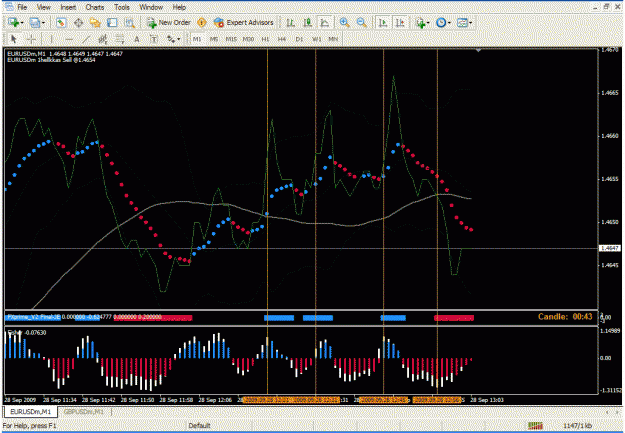Switch timeframe to M15

(231, 39)
